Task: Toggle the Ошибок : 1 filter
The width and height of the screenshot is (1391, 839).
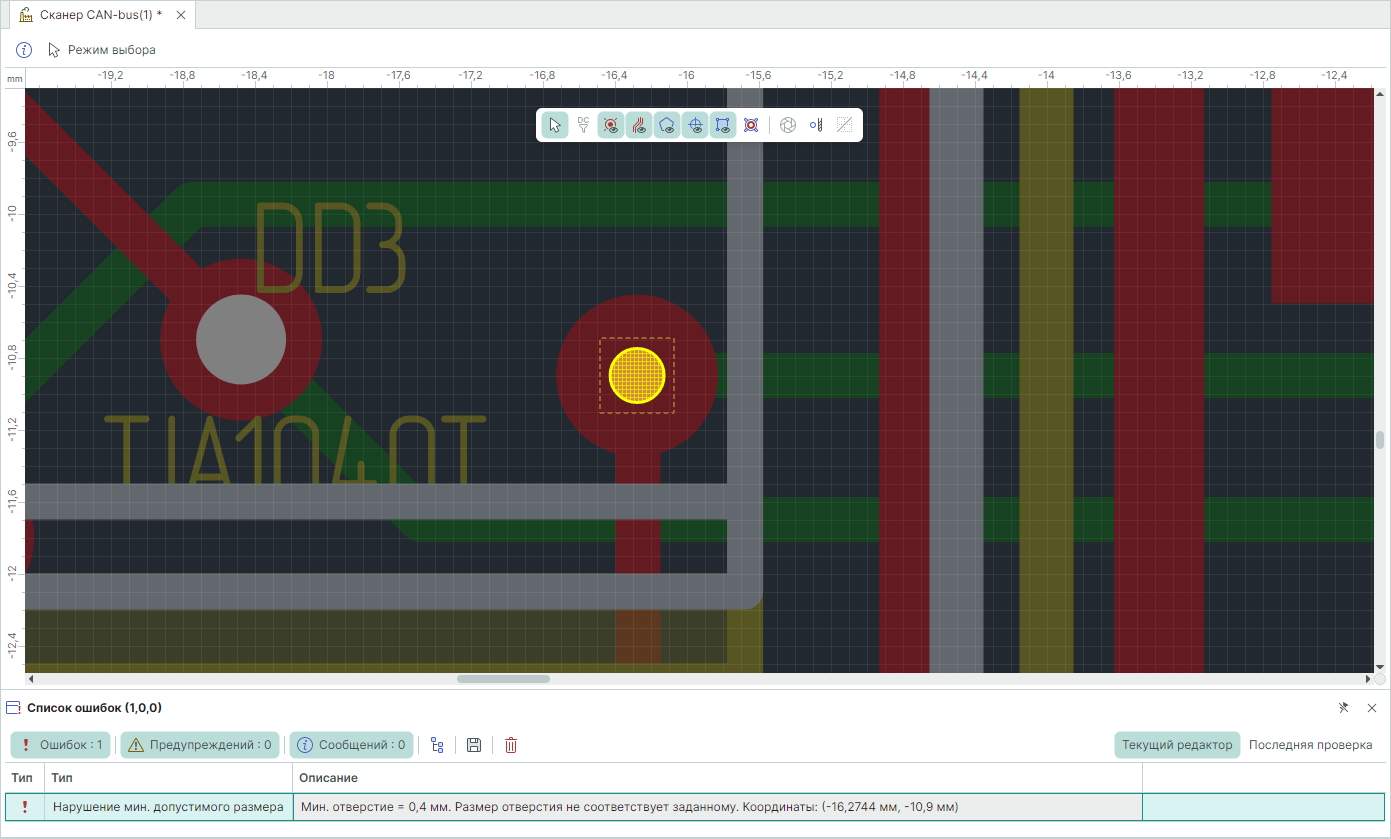Action: (62, 745)
